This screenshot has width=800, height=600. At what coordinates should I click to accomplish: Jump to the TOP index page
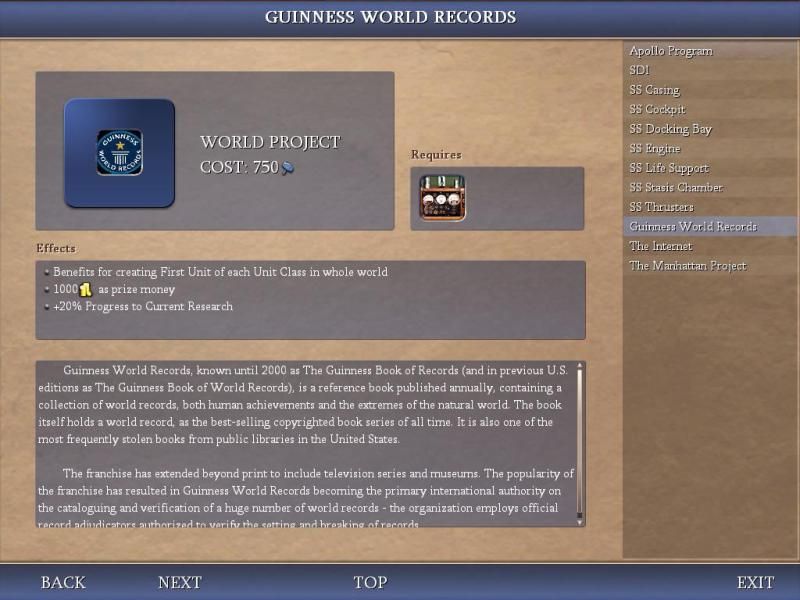click(x=370, y=582)
